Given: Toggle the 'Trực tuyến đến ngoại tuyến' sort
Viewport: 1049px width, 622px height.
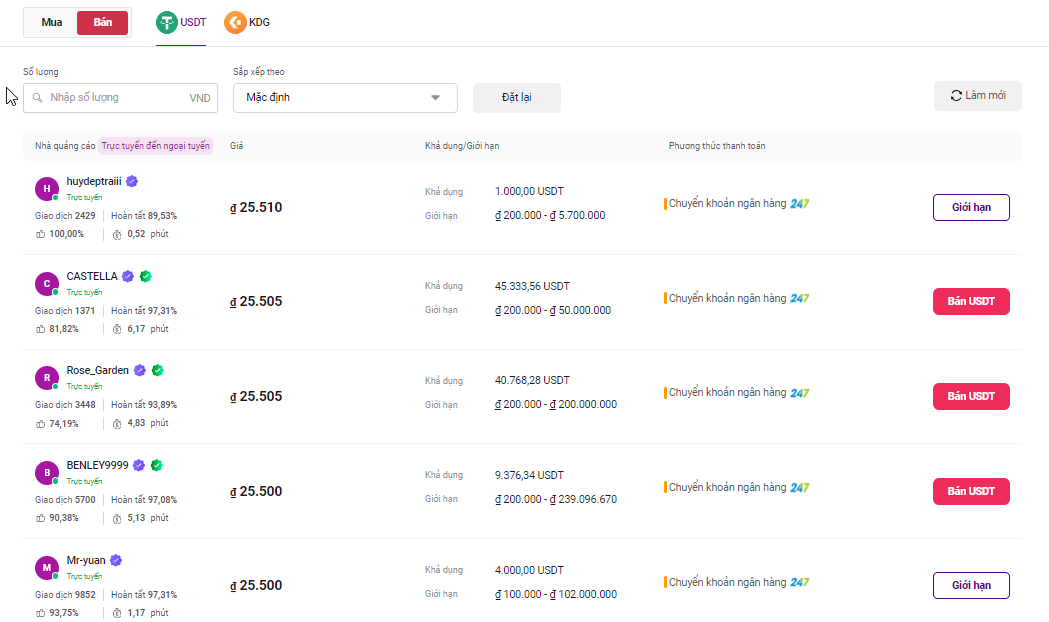Looking at the screenshot, I should point(156,146).
